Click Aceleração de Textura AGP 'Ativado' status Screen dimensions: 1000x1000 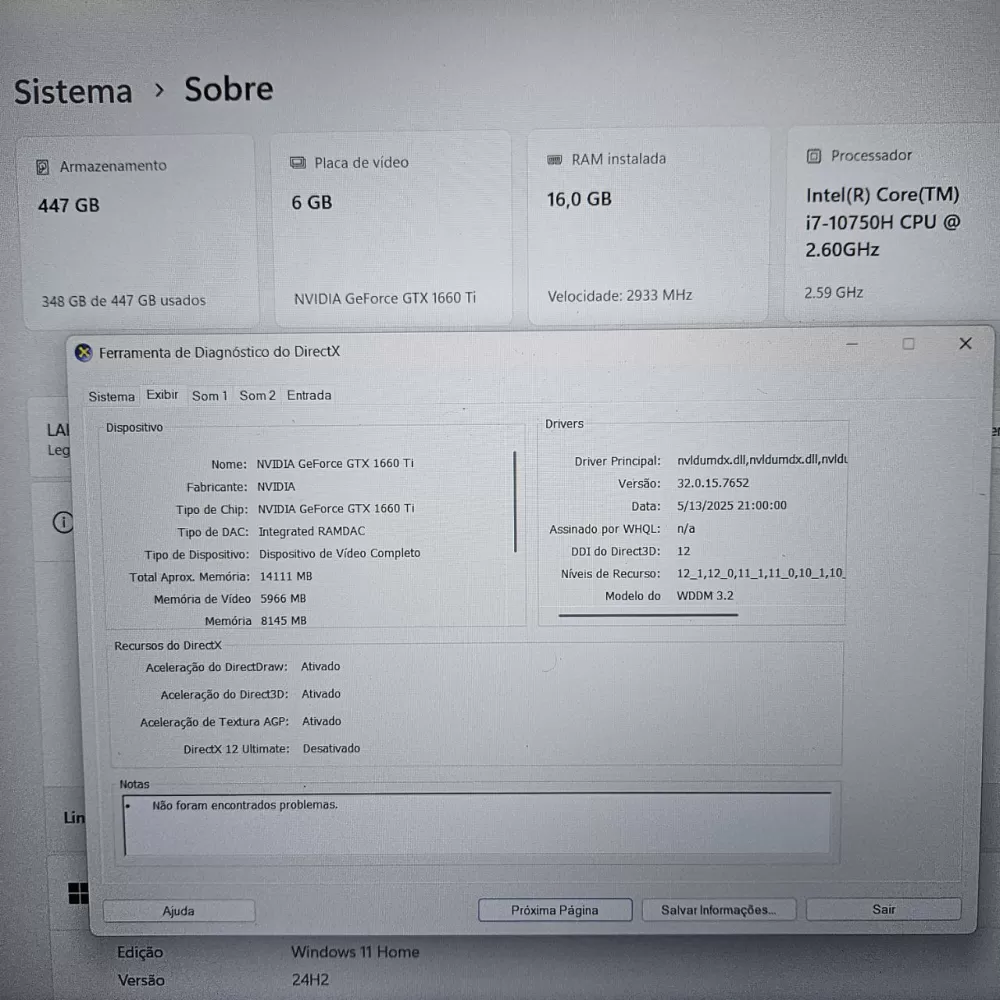click(x=322, y=721)
